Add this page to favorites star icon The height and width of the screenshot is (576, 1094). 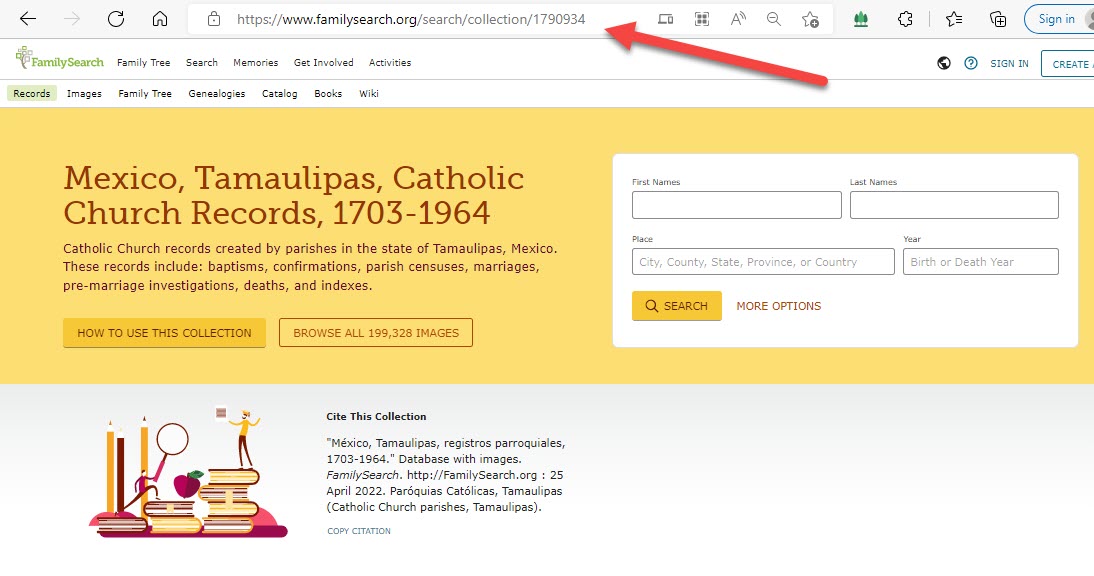pyautogui.click(x=810, y=20)
